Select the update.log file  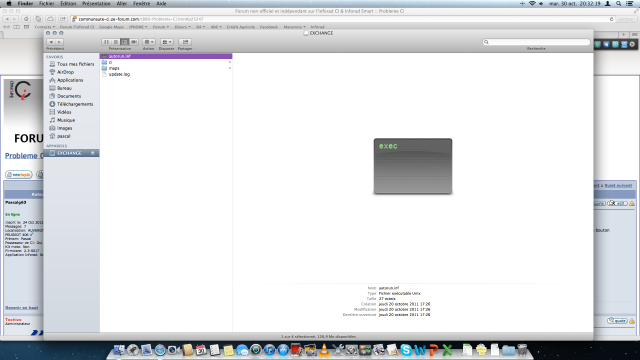(119, 74)
